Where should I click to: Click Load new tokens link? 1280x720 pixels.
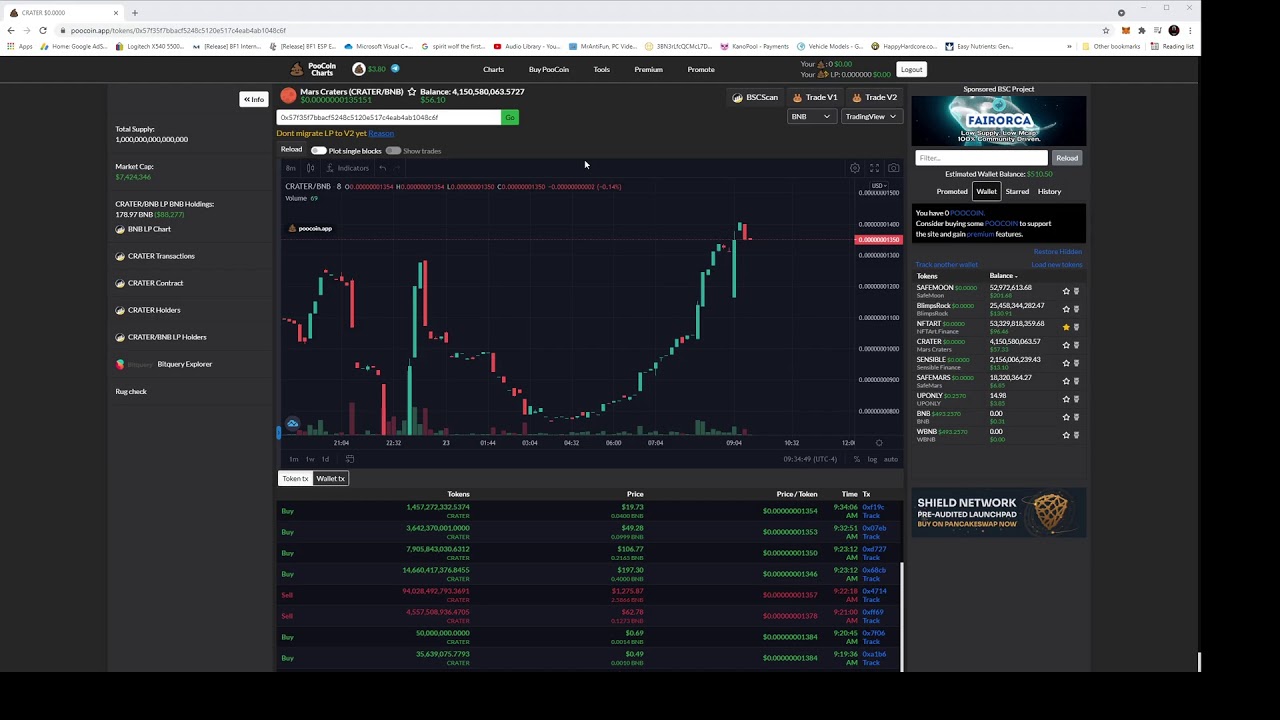[x=1057, y=265]
